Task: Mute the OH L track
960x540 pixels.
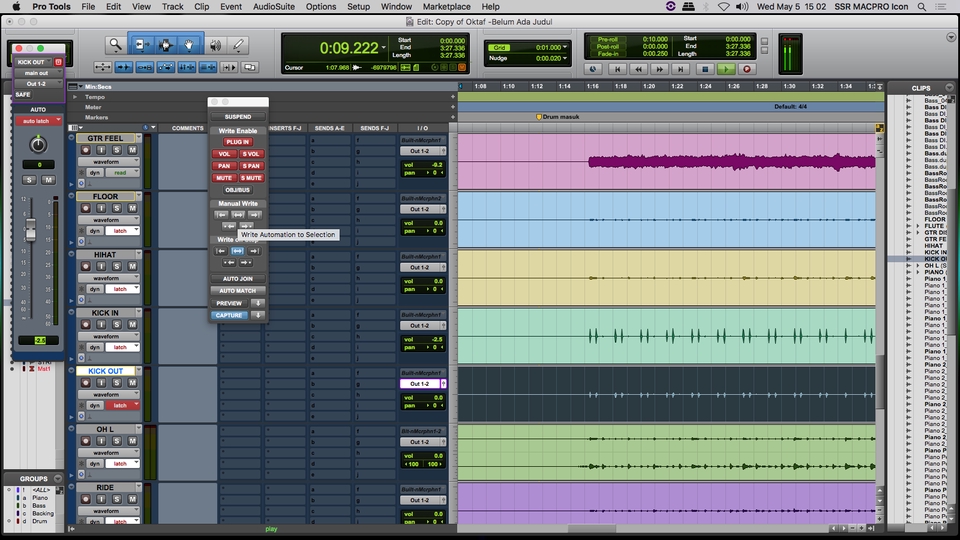Action: [x=132, y=441]
